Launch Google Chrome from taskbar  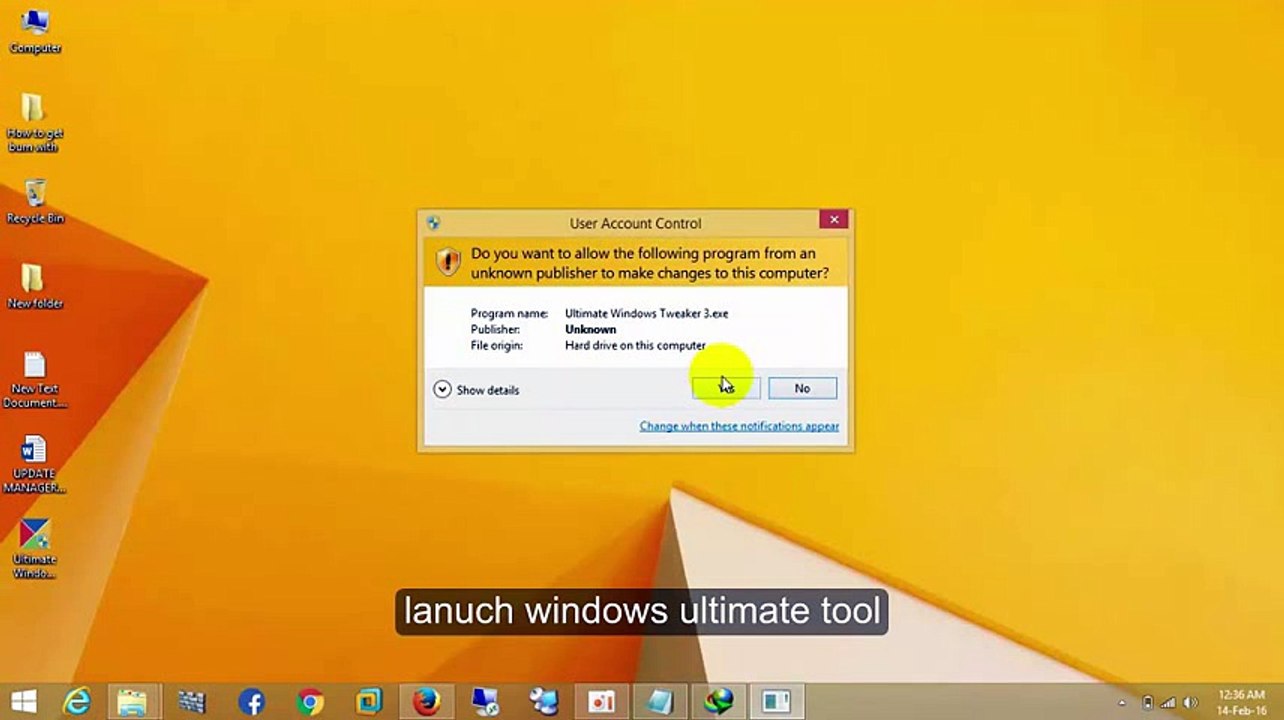pos(310,702)
